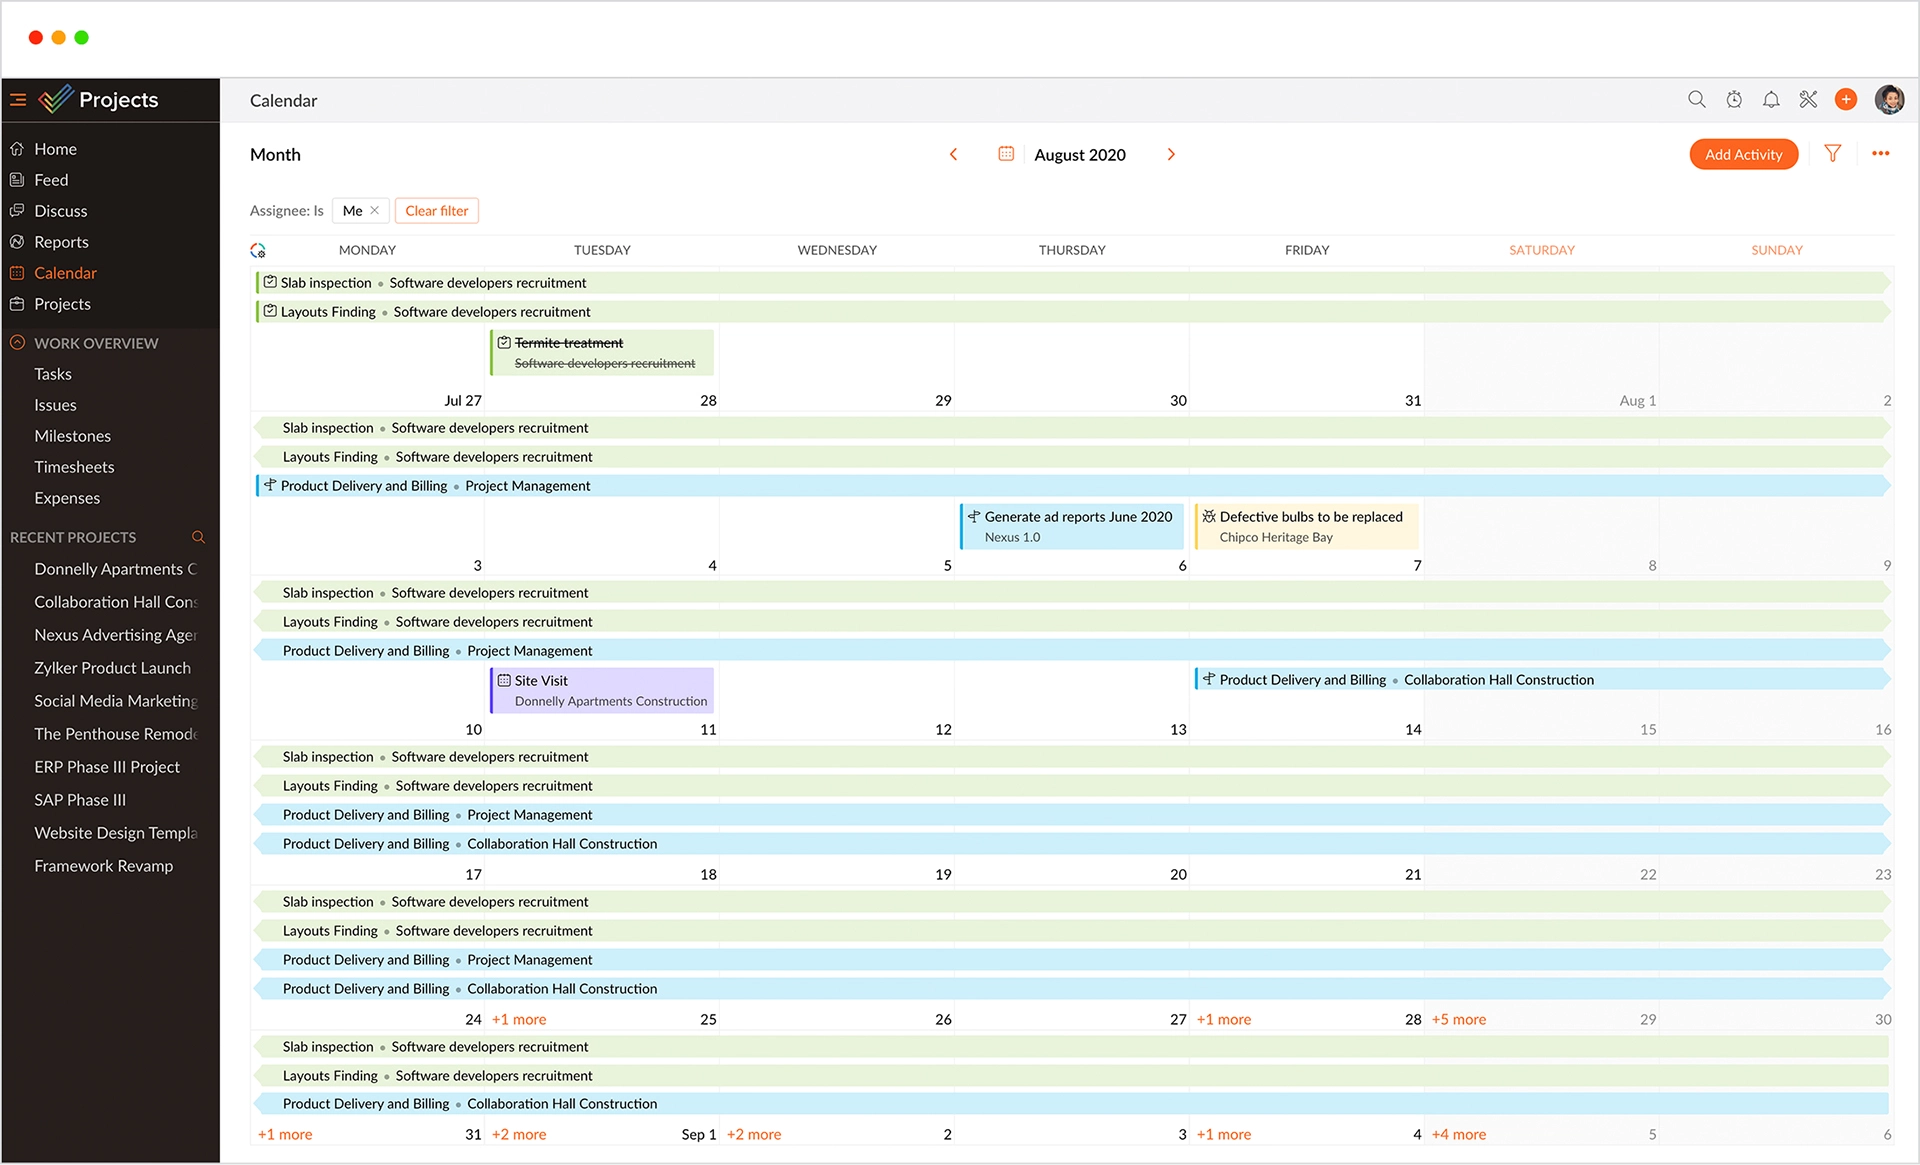
Task: Open Reports in the sidebar
Action: click(x=61, y=242)
